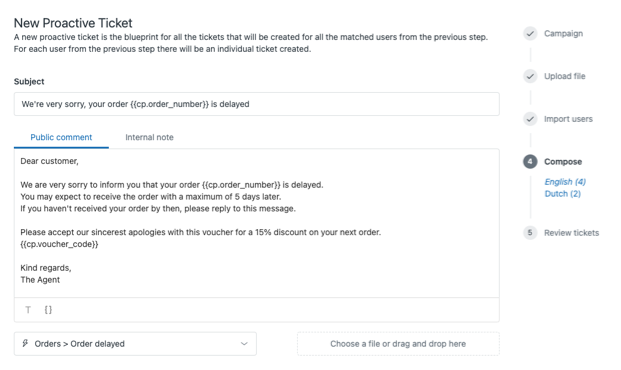This screenshot has height=370, width=621.
Task: Click the text formatting T icon
Action: 28,310
